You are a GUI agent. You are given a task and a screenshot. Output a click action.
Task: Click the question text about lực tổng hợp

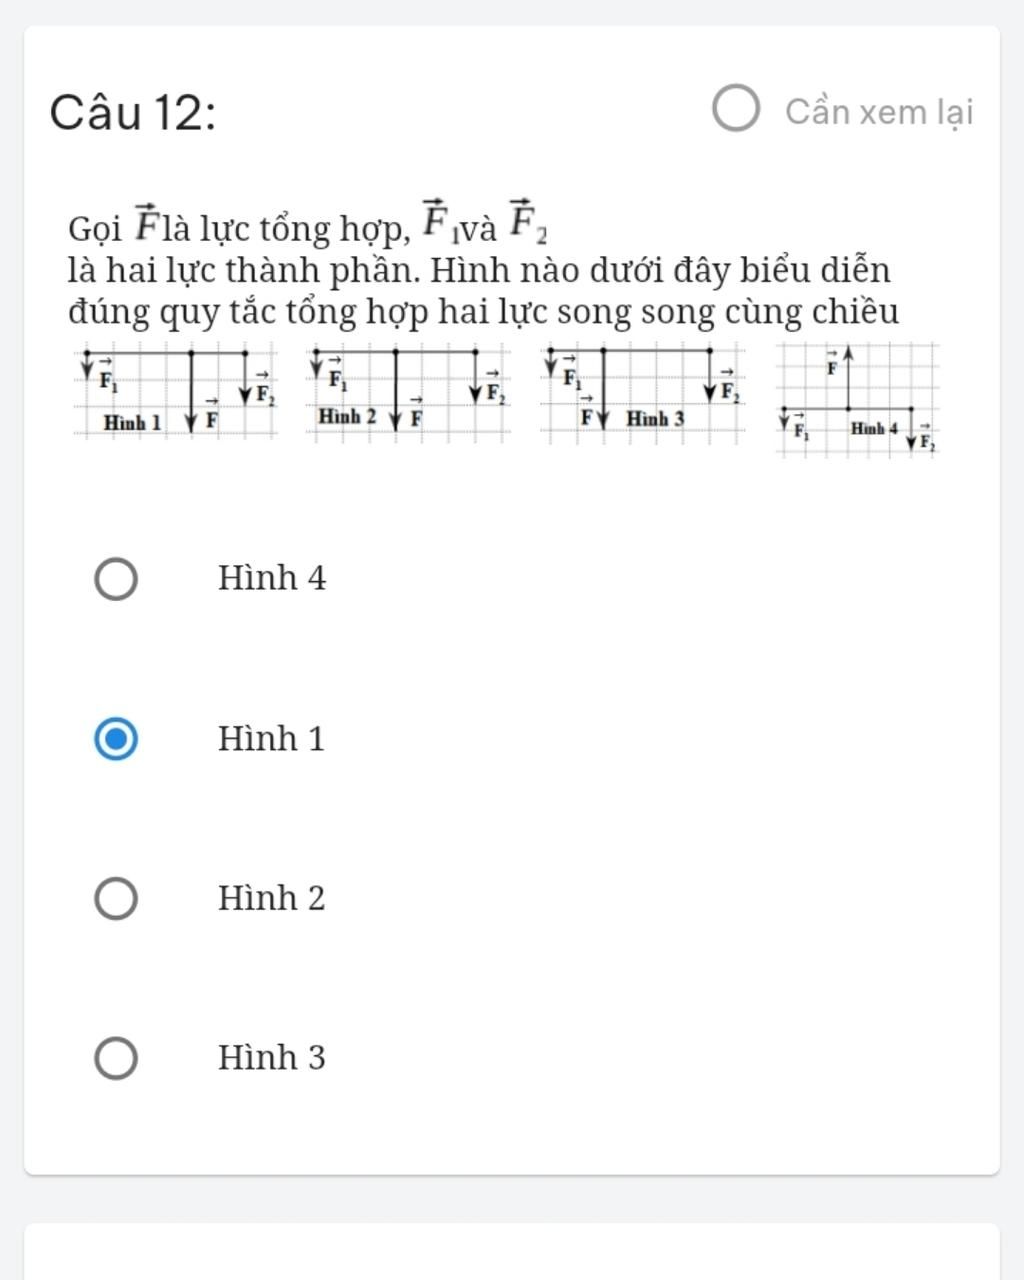(484, 268)
